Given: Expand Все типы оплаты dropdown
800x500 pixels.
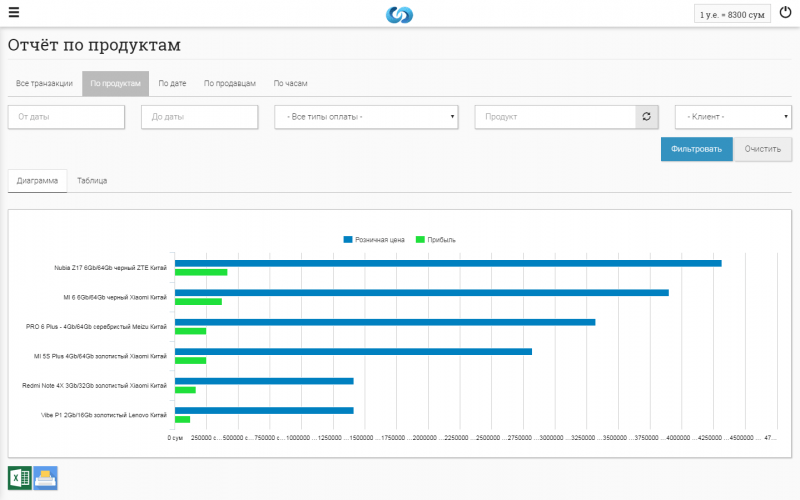Looking at the screenshot, I should 366,117.
